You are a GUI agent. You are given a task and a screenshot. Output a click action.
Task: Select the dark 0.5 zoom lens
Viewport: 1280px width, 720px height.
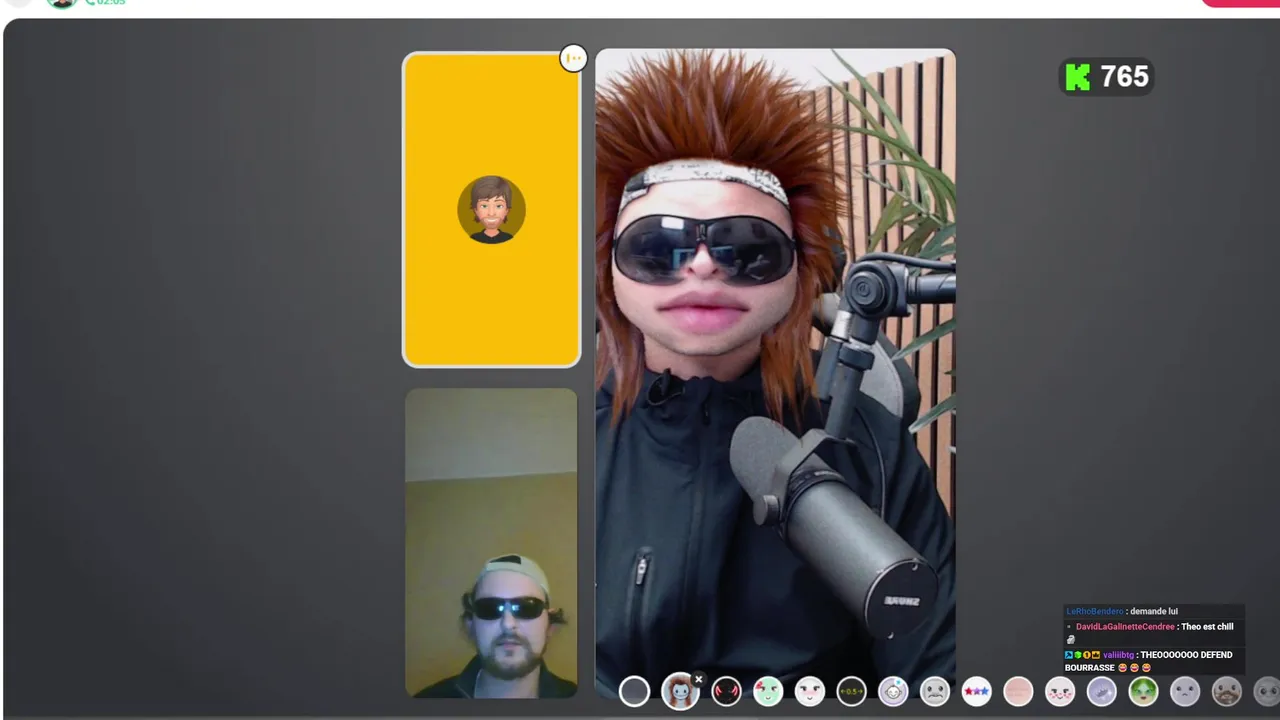851,691
